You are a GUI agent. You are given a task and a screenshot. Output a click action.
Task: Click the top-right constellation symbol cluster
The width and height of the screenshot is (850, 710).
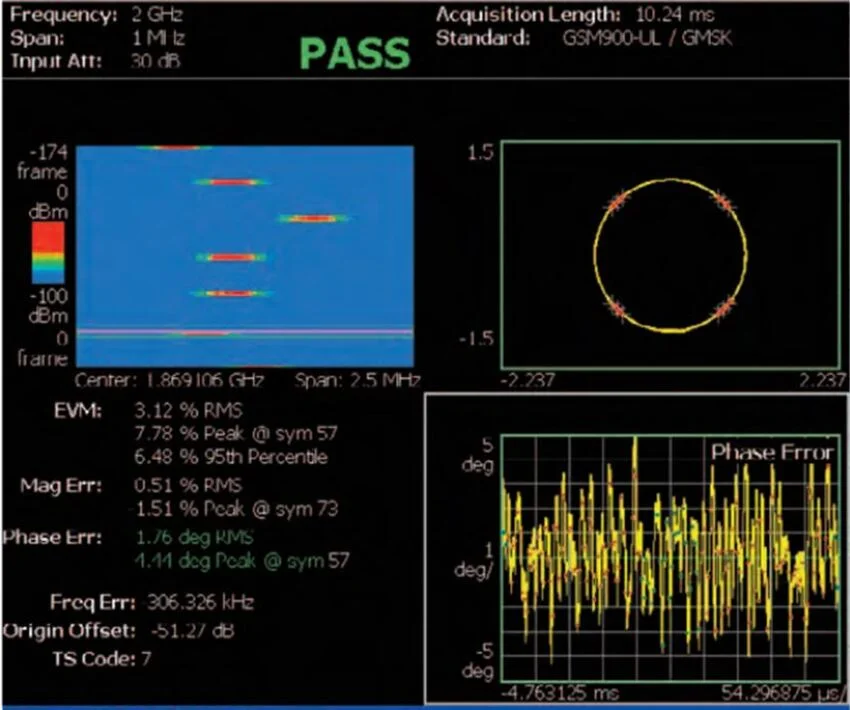723,201
